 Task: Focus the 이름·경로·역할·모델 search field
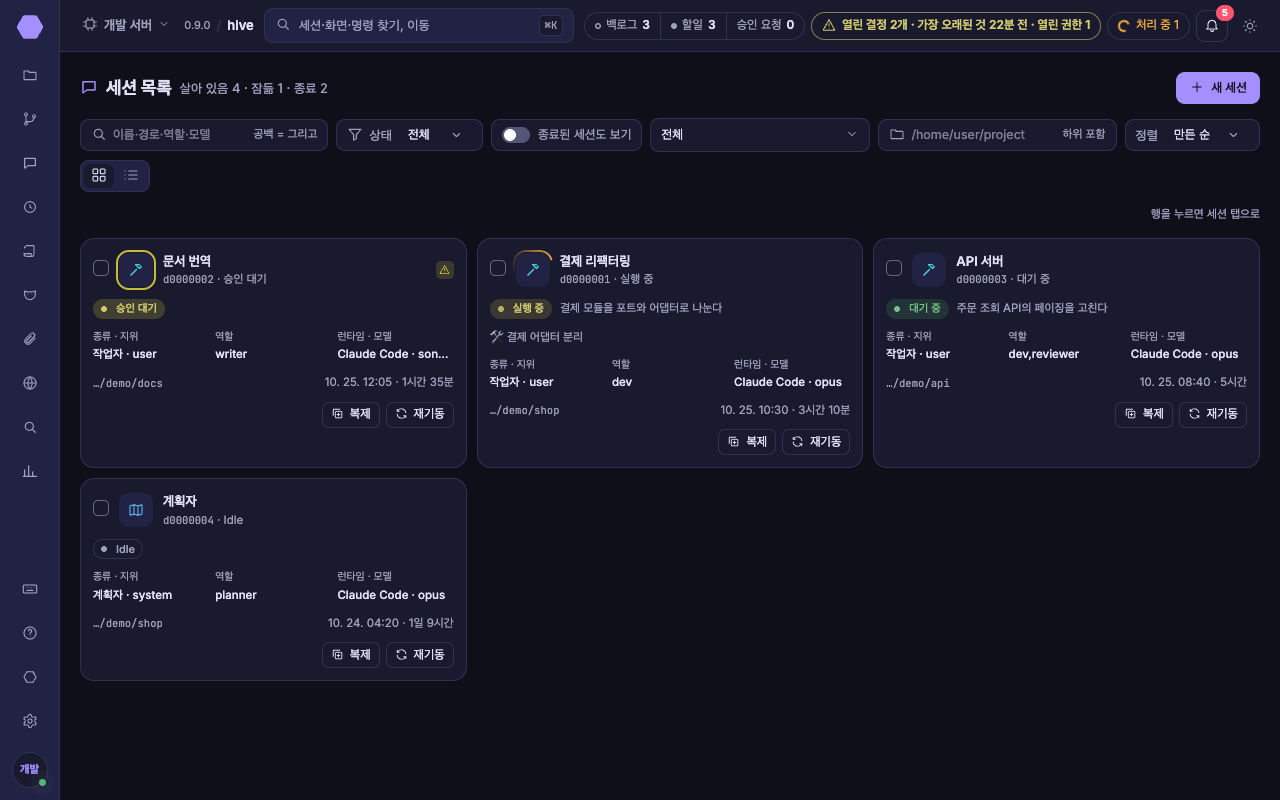tap(204, 135)
